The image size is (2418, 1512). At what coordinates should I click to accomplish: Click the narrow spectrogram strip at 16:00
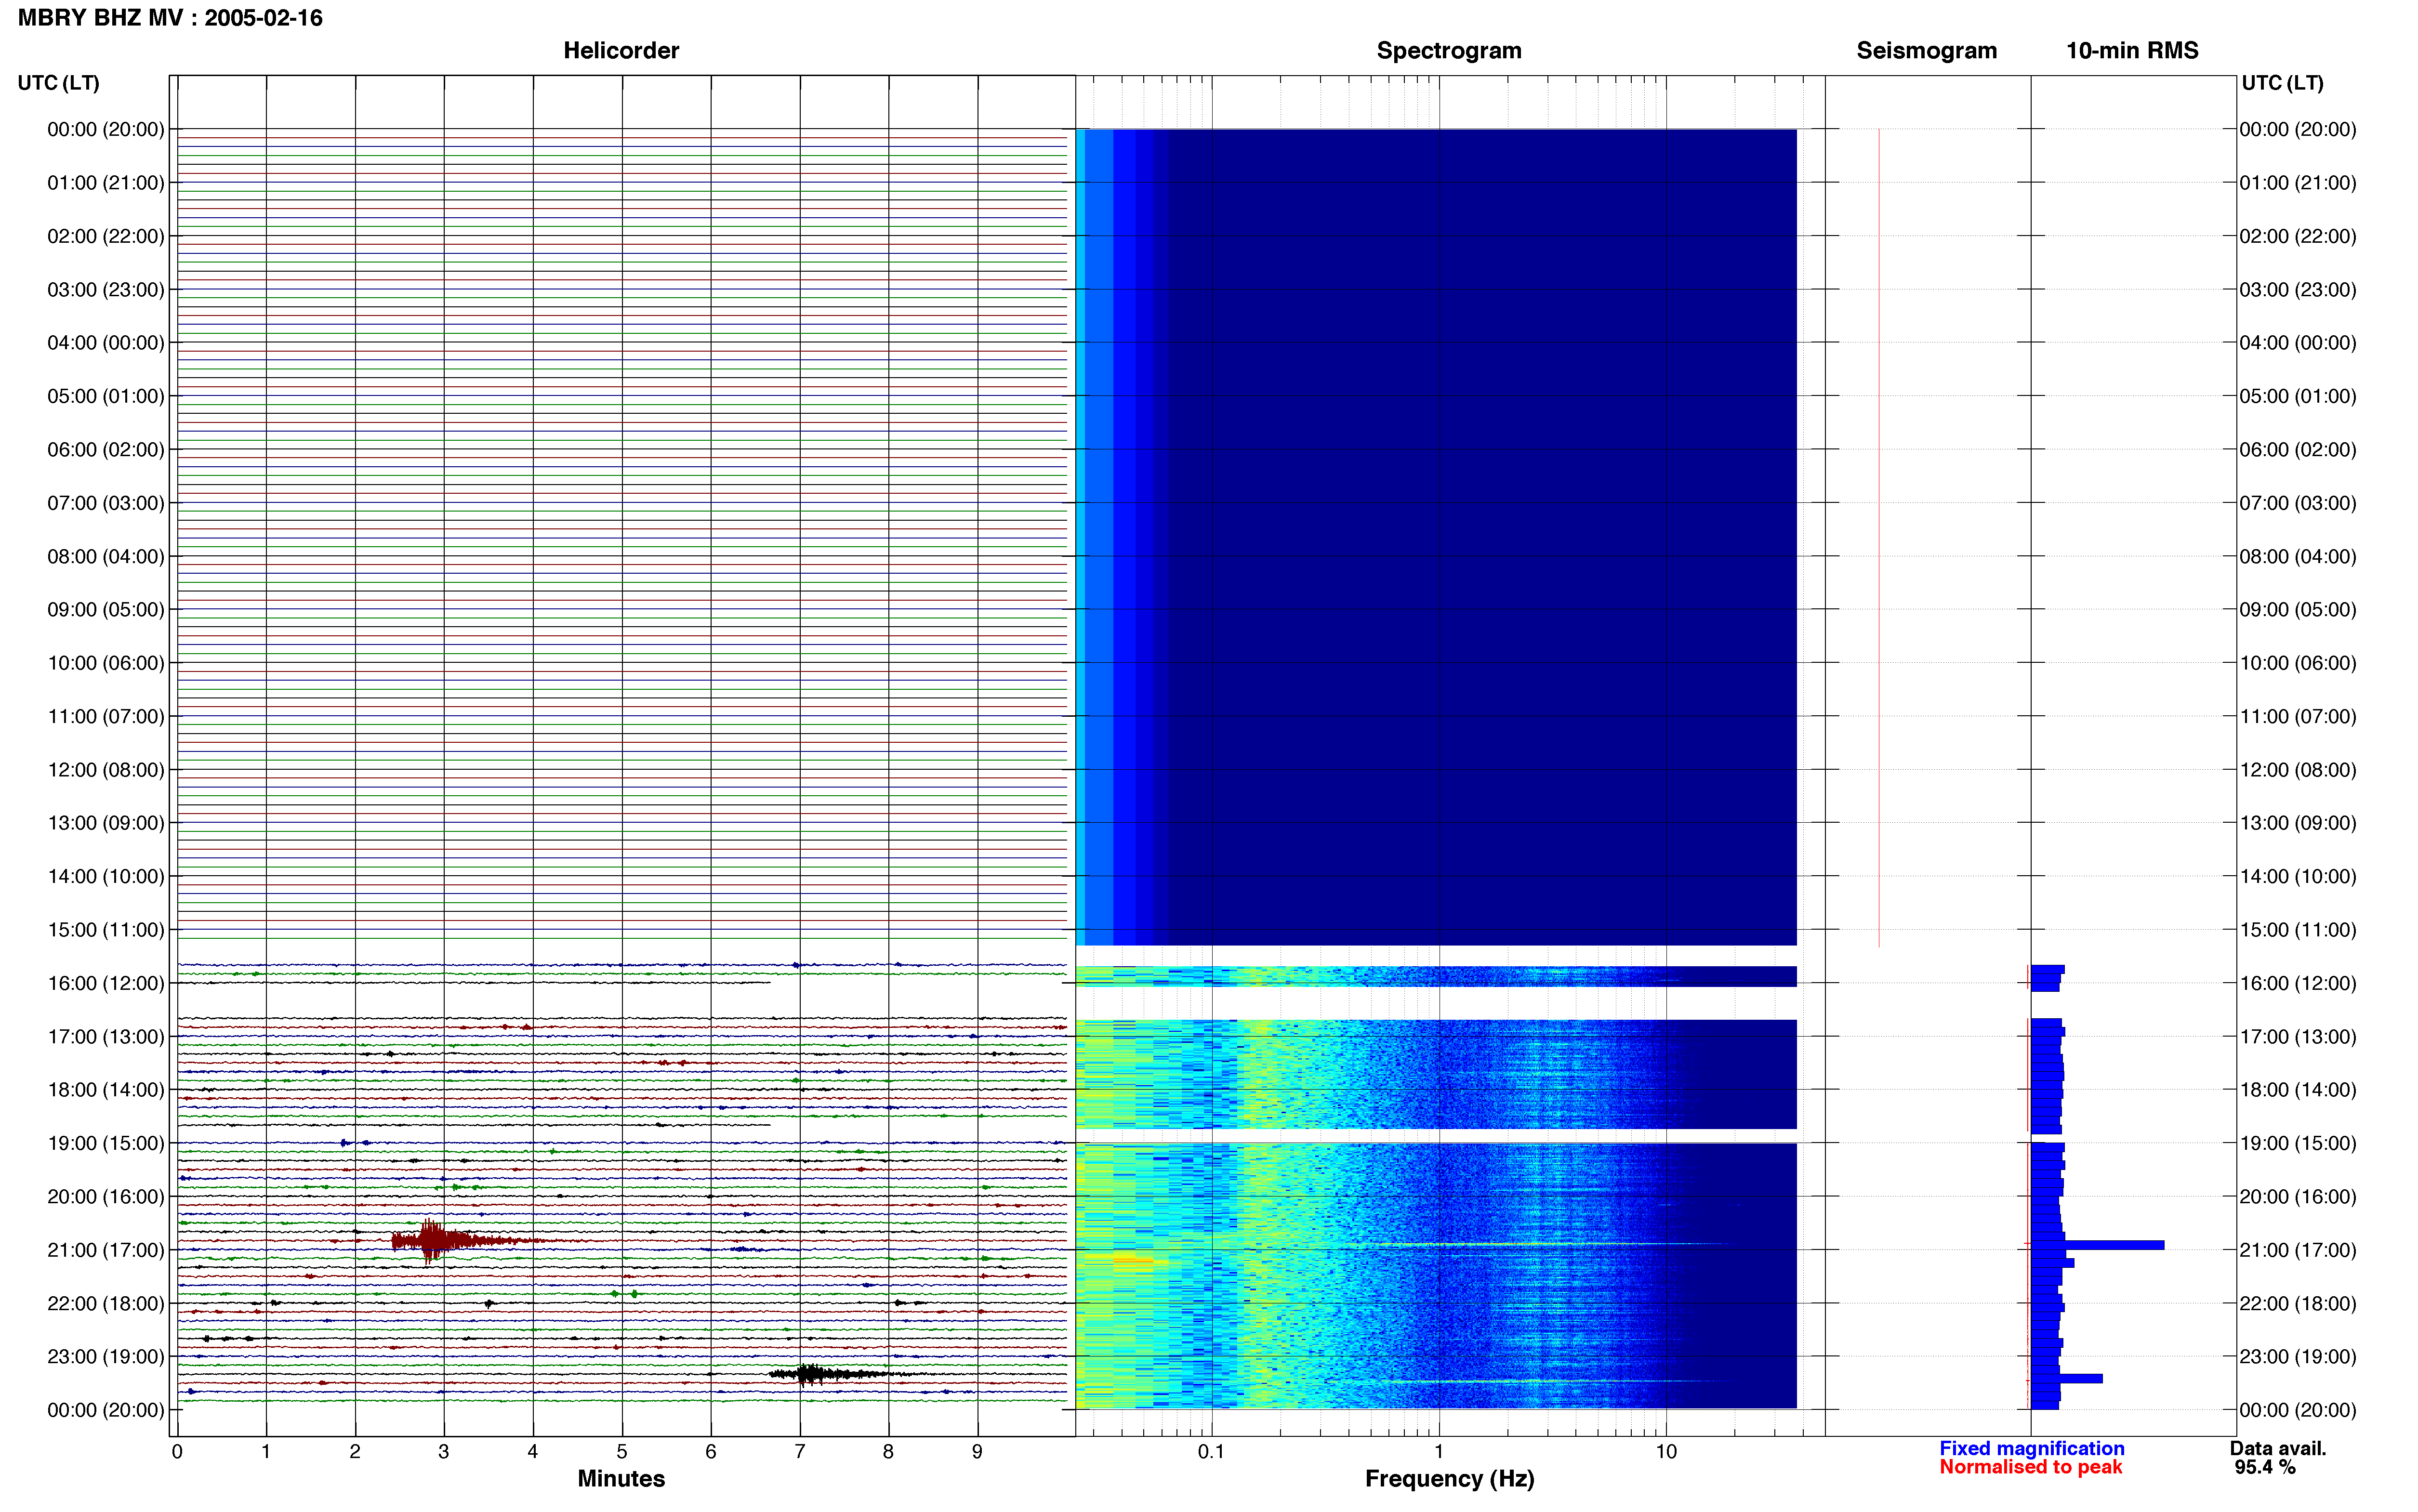click(1436, 977)
